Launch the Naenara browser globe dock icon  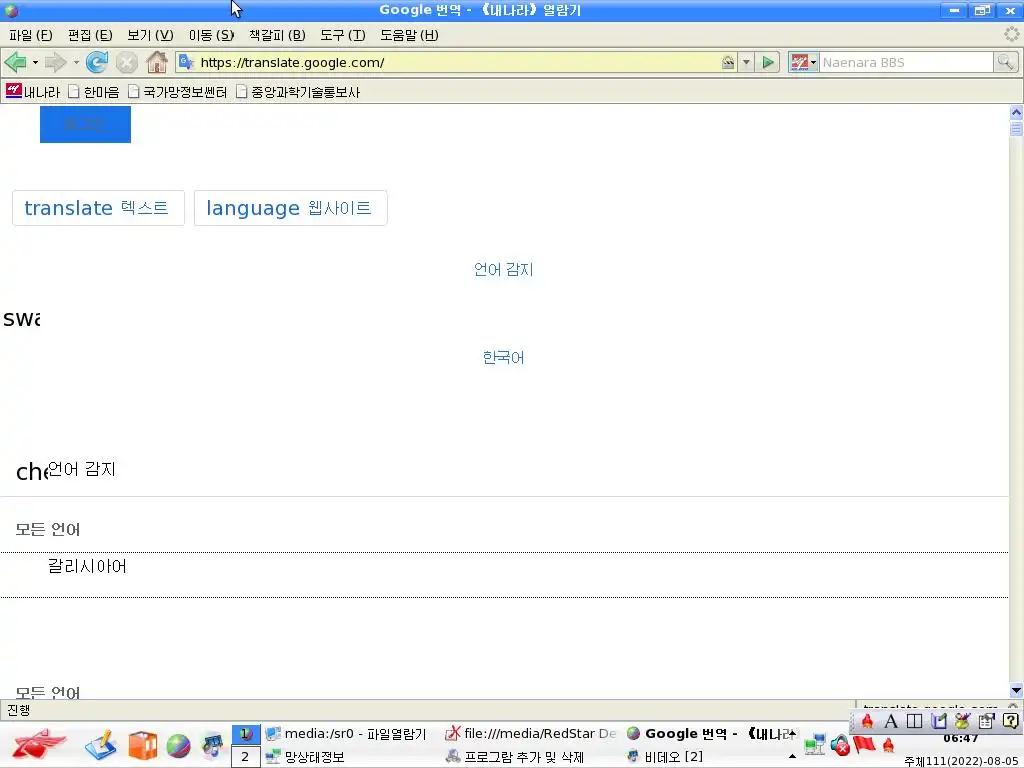(x=178, y=746)
